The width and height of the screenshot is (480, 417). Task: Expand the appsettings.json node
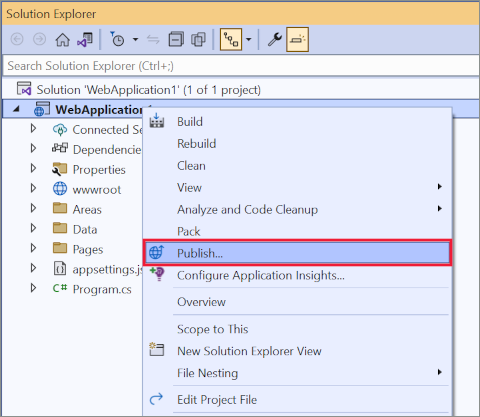(33, 269)
